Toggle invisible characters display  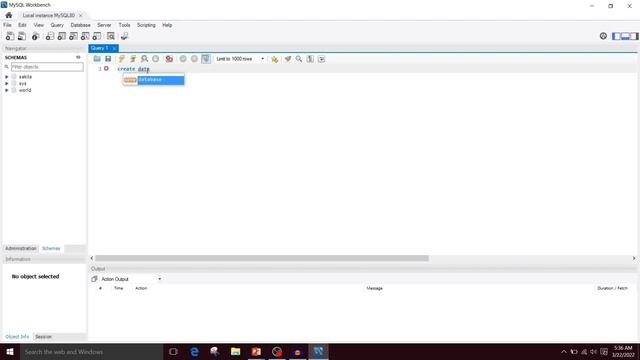tap(310, 59)
